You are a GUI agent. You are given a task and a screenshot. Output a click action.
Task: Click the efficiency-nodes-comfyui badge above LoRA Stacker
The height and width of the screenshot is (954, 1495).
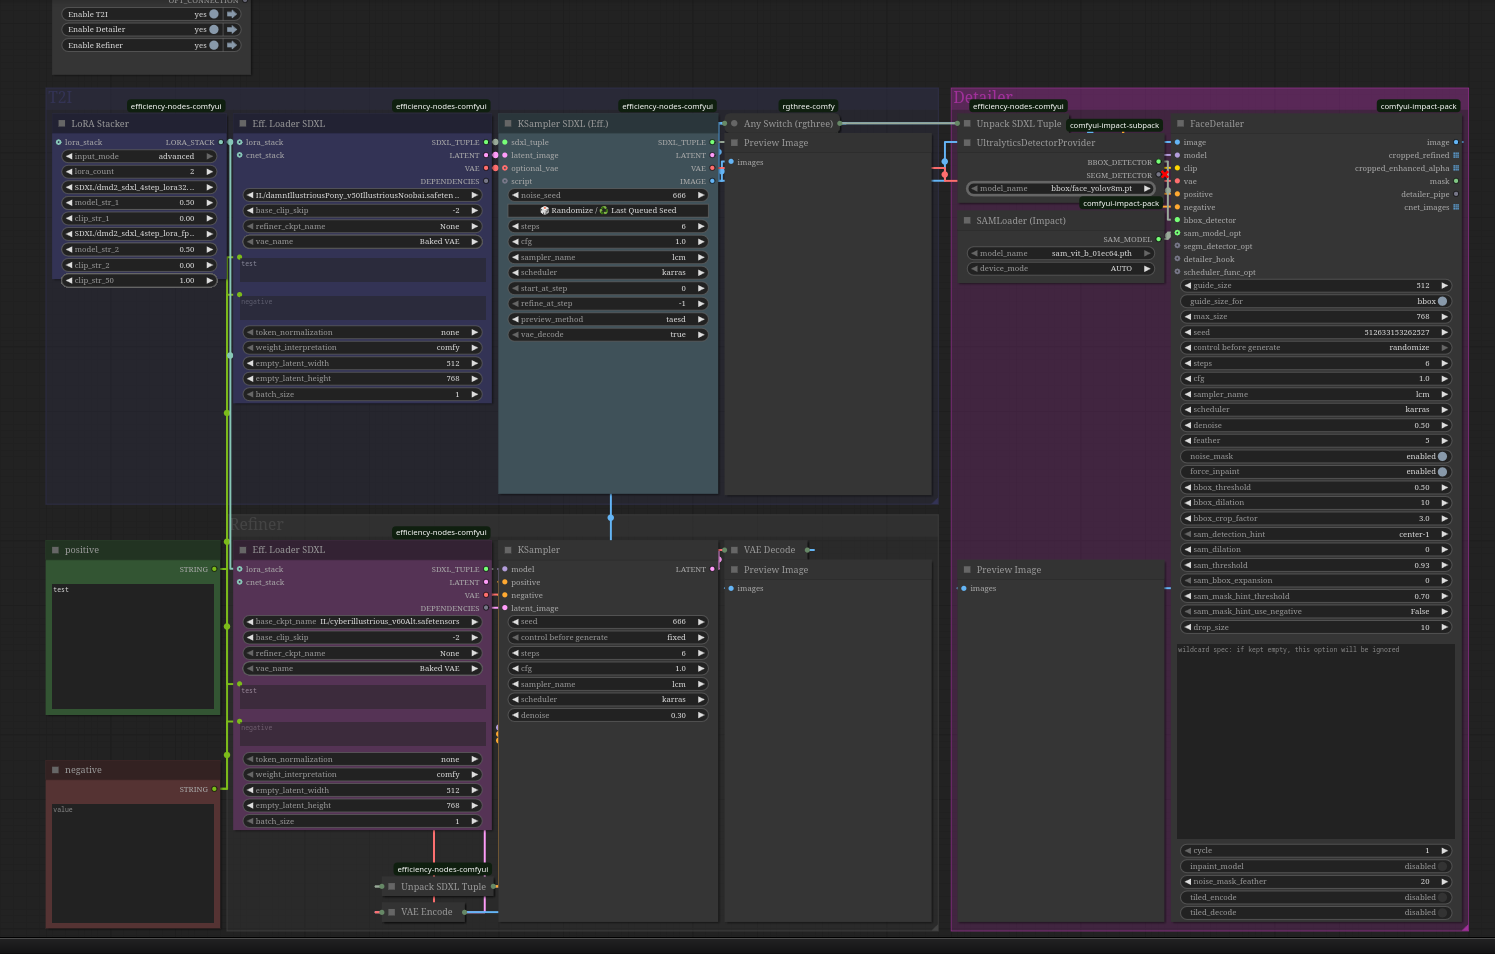click(x=176, y=106)
